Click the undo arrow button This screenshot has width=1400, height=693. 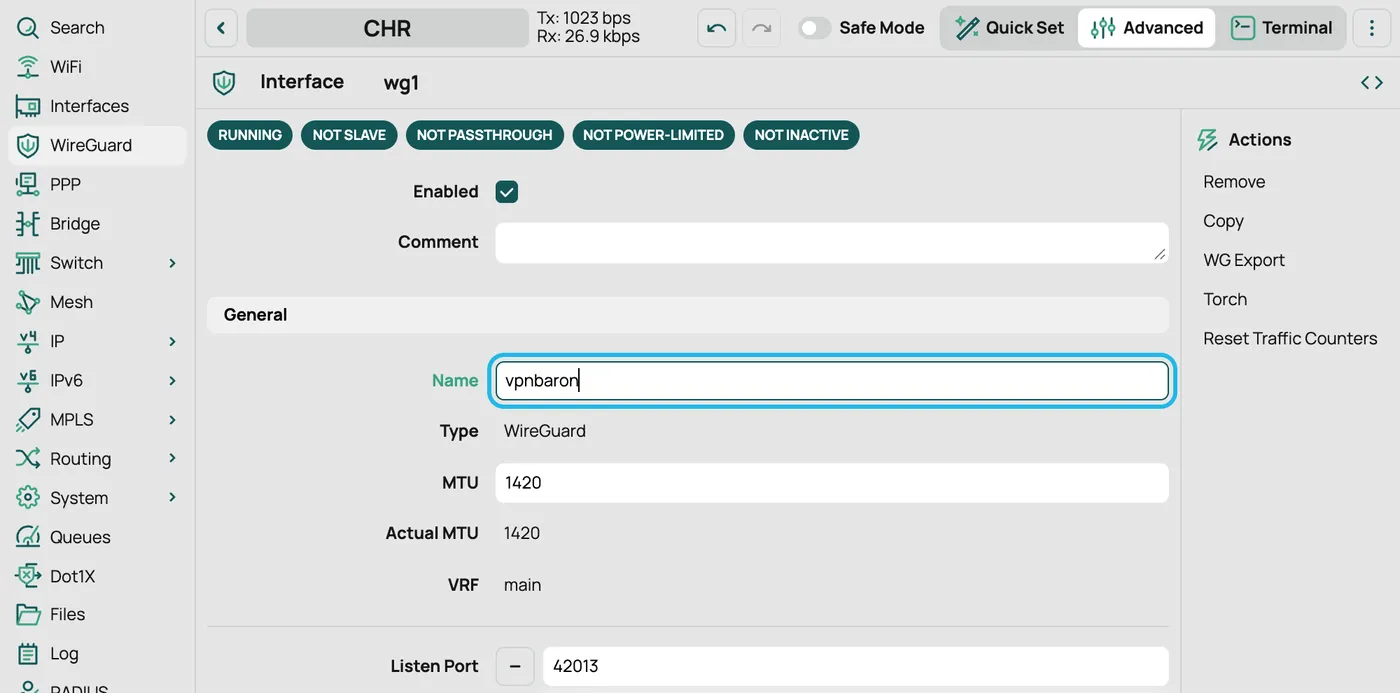pyautogui.click(x=716, y=28)
